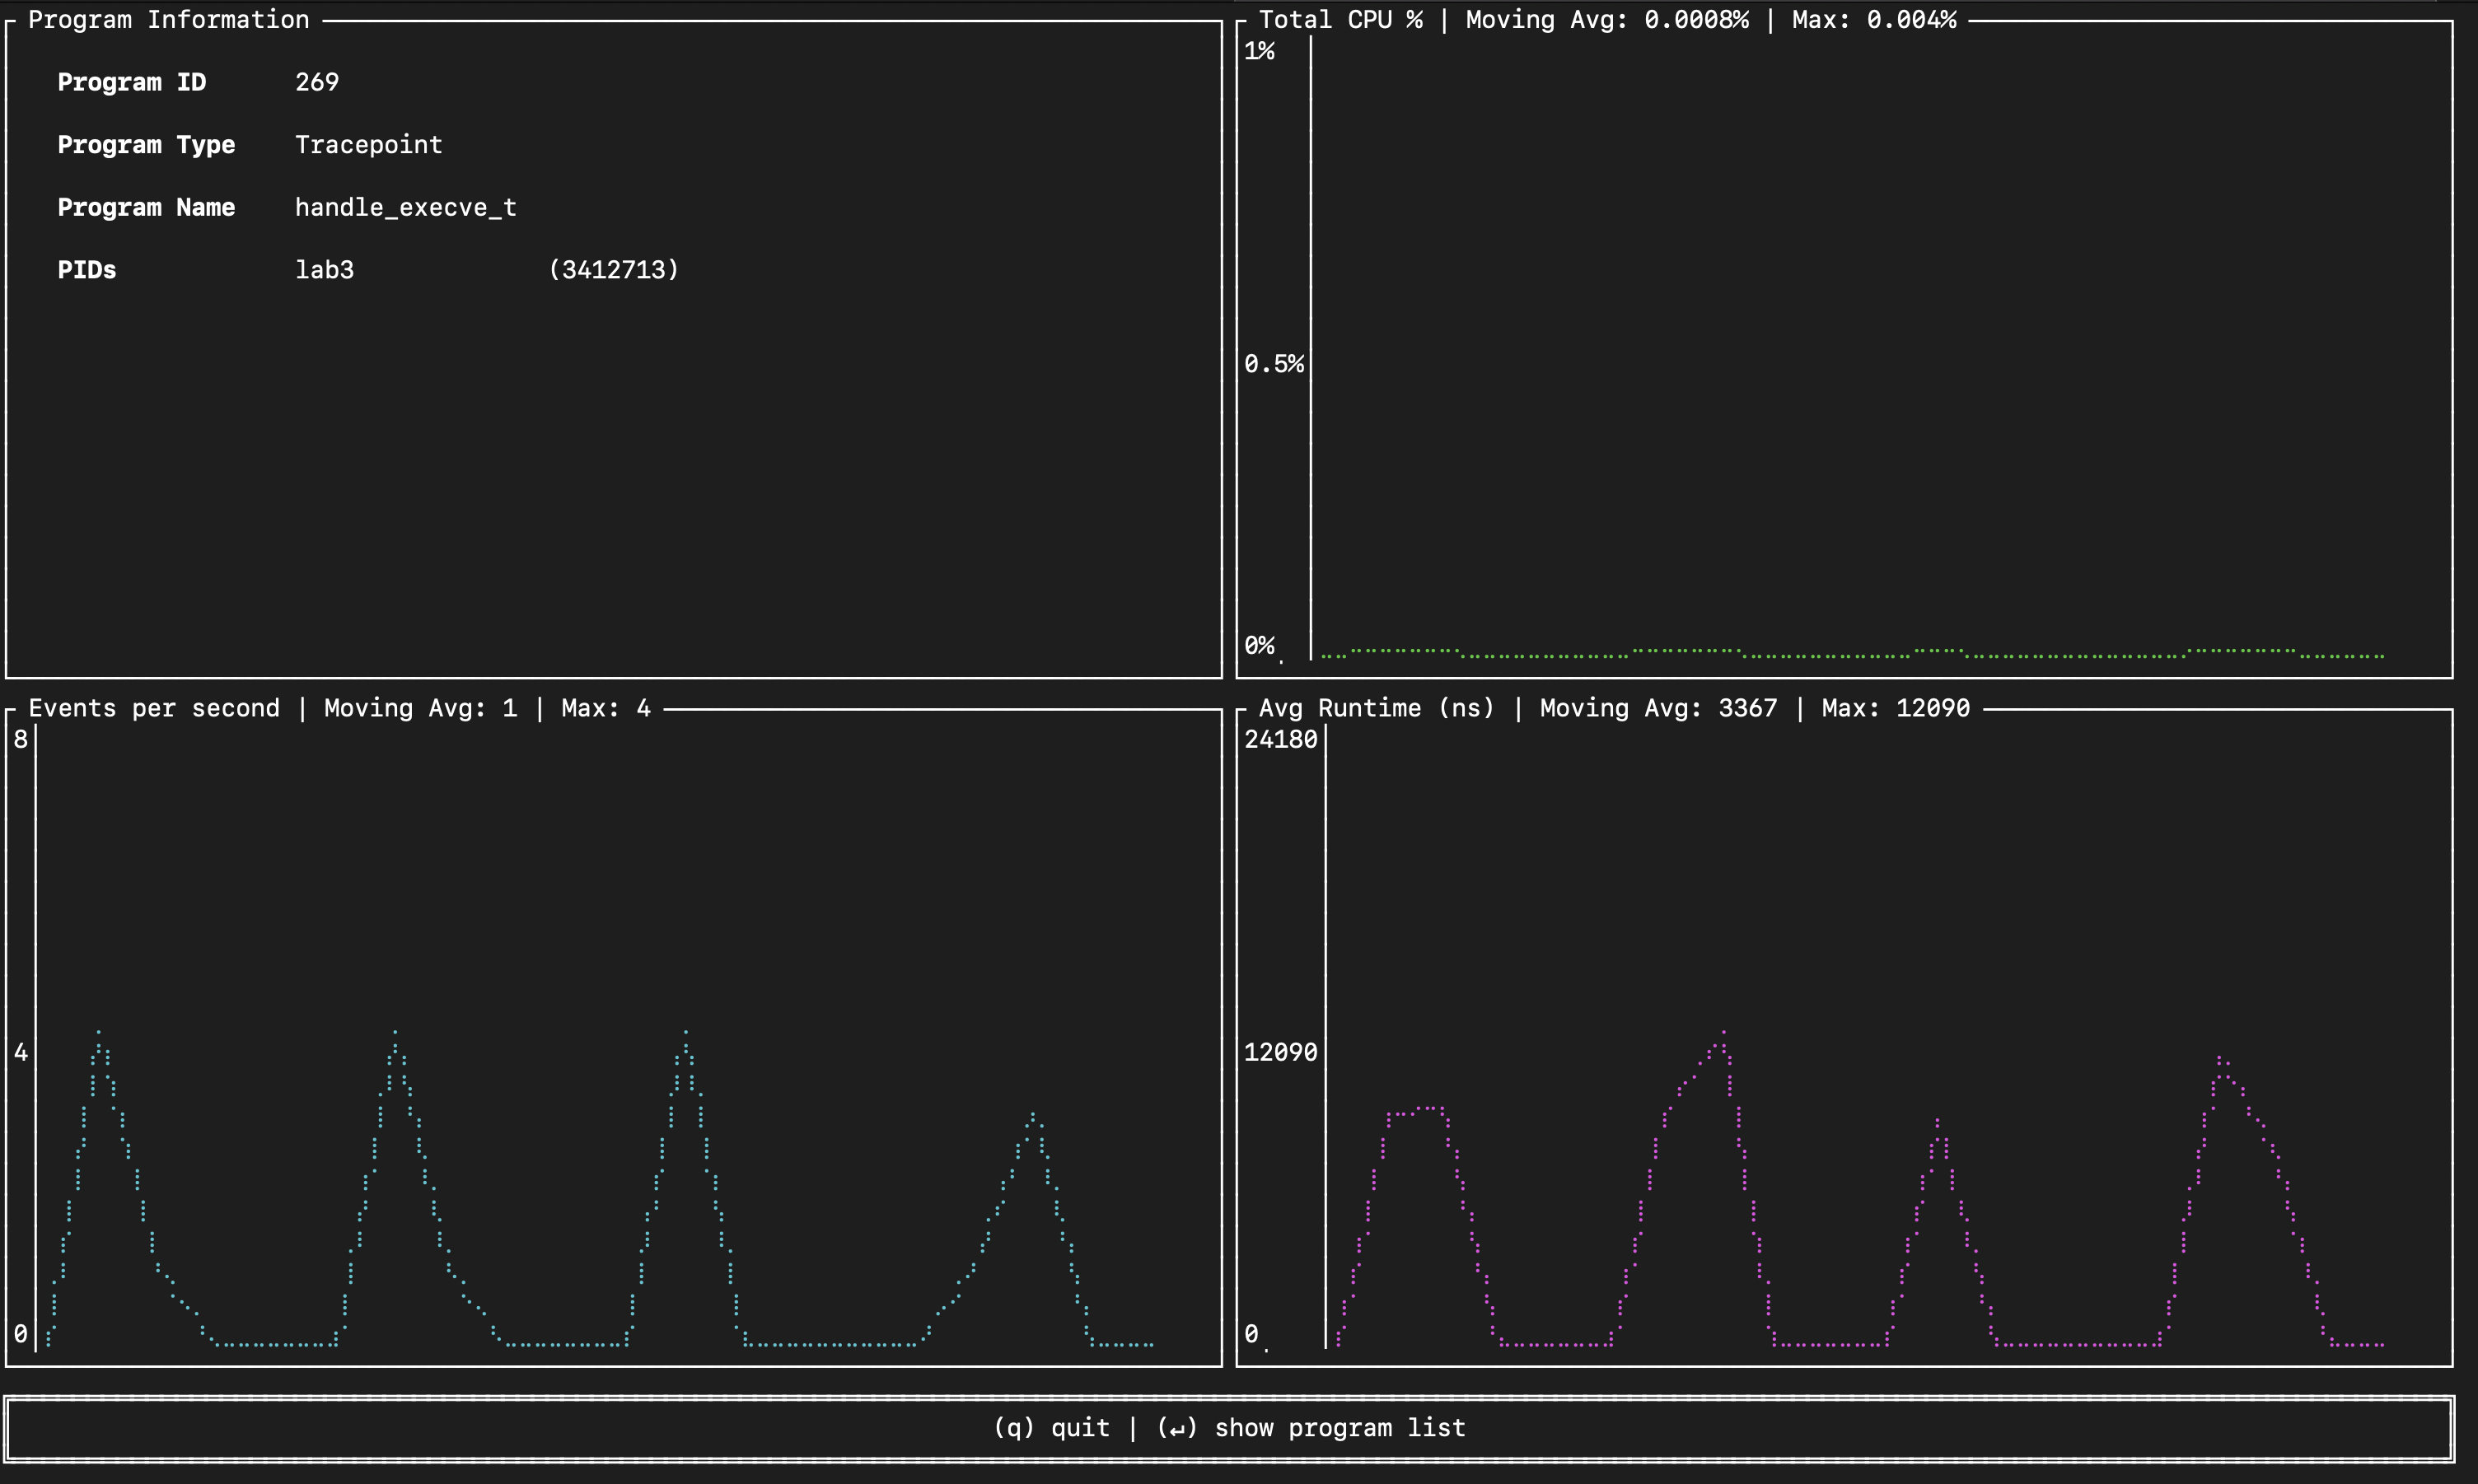
Task: Click the 24180 axis label in runtime chart
Action: click(x=1280, y=739)
